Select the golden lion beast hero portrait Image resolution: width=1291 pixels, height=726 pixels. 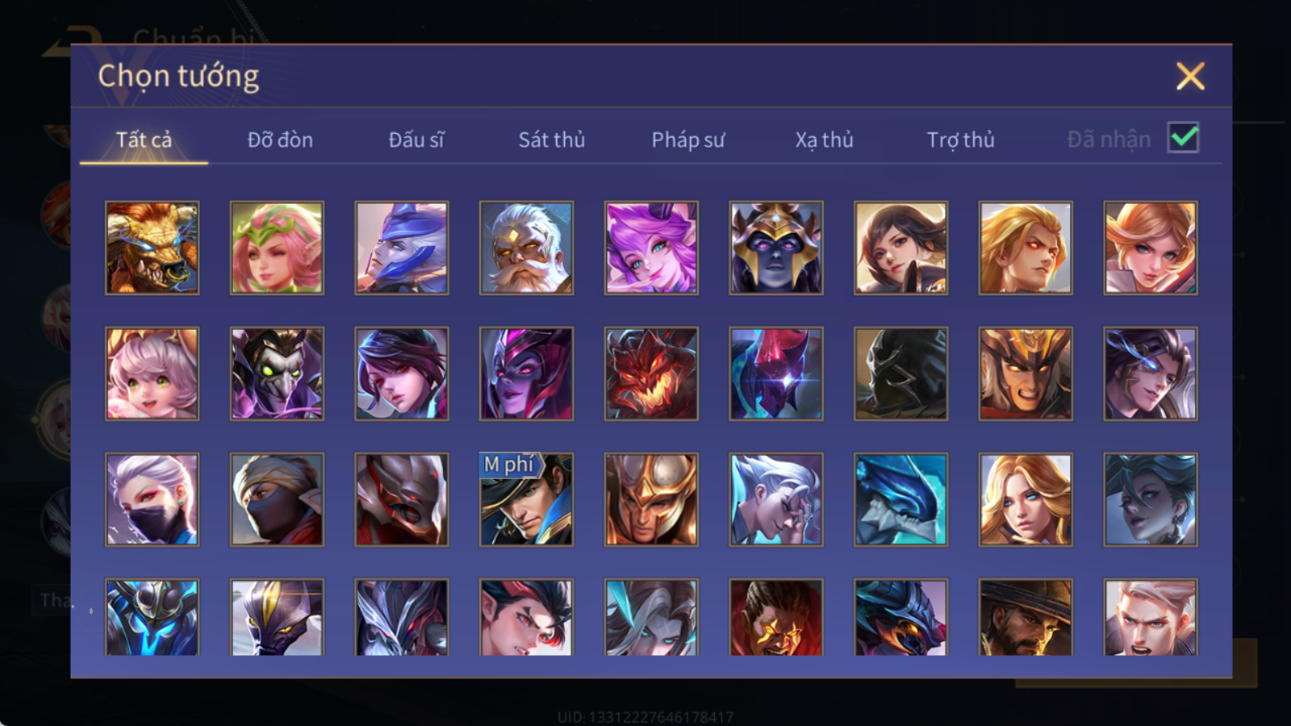152,248
